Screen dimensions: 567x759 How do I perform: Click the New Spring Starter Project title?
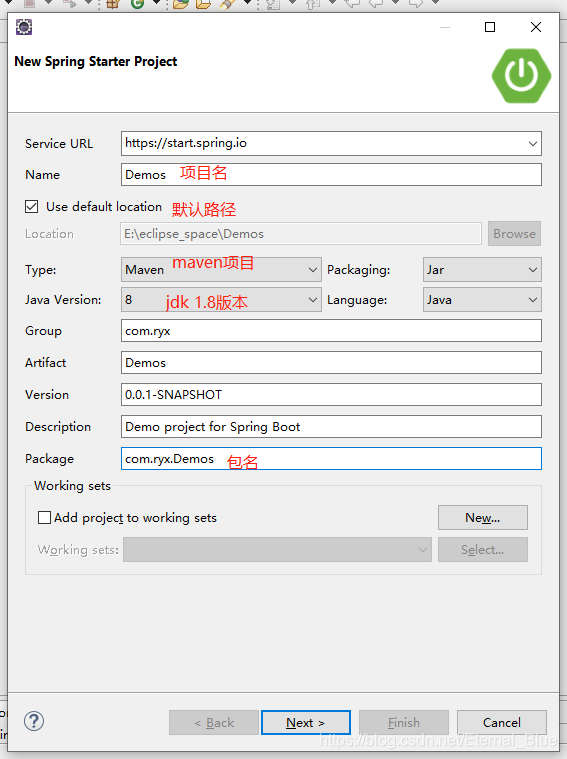[96, 62]
